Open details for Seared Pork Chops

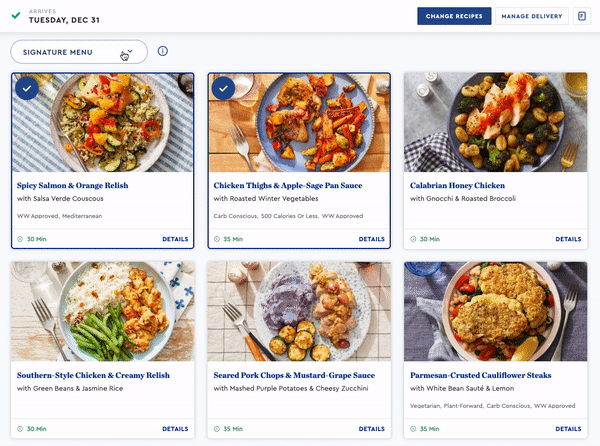[372, 429]
